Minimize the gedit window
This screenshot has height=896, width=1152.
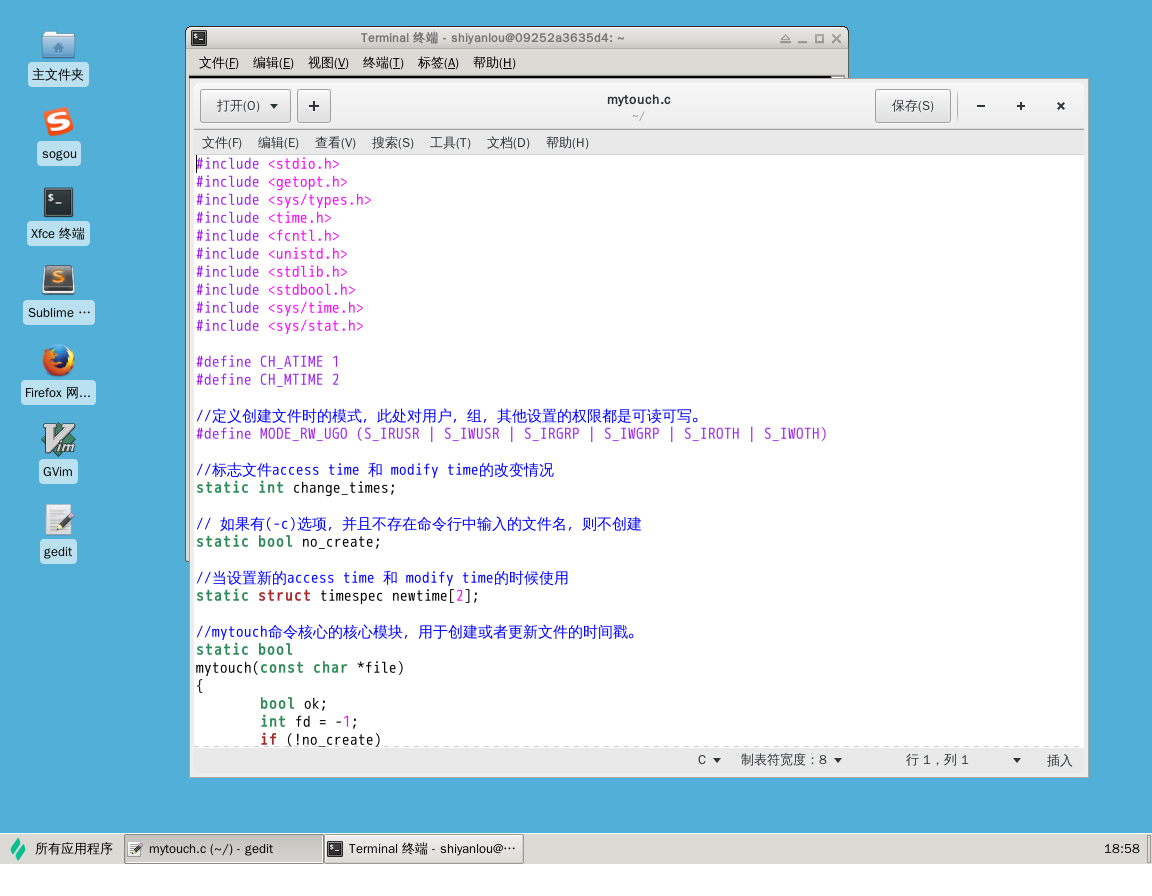pyautogui.click(x=981, y=106)
